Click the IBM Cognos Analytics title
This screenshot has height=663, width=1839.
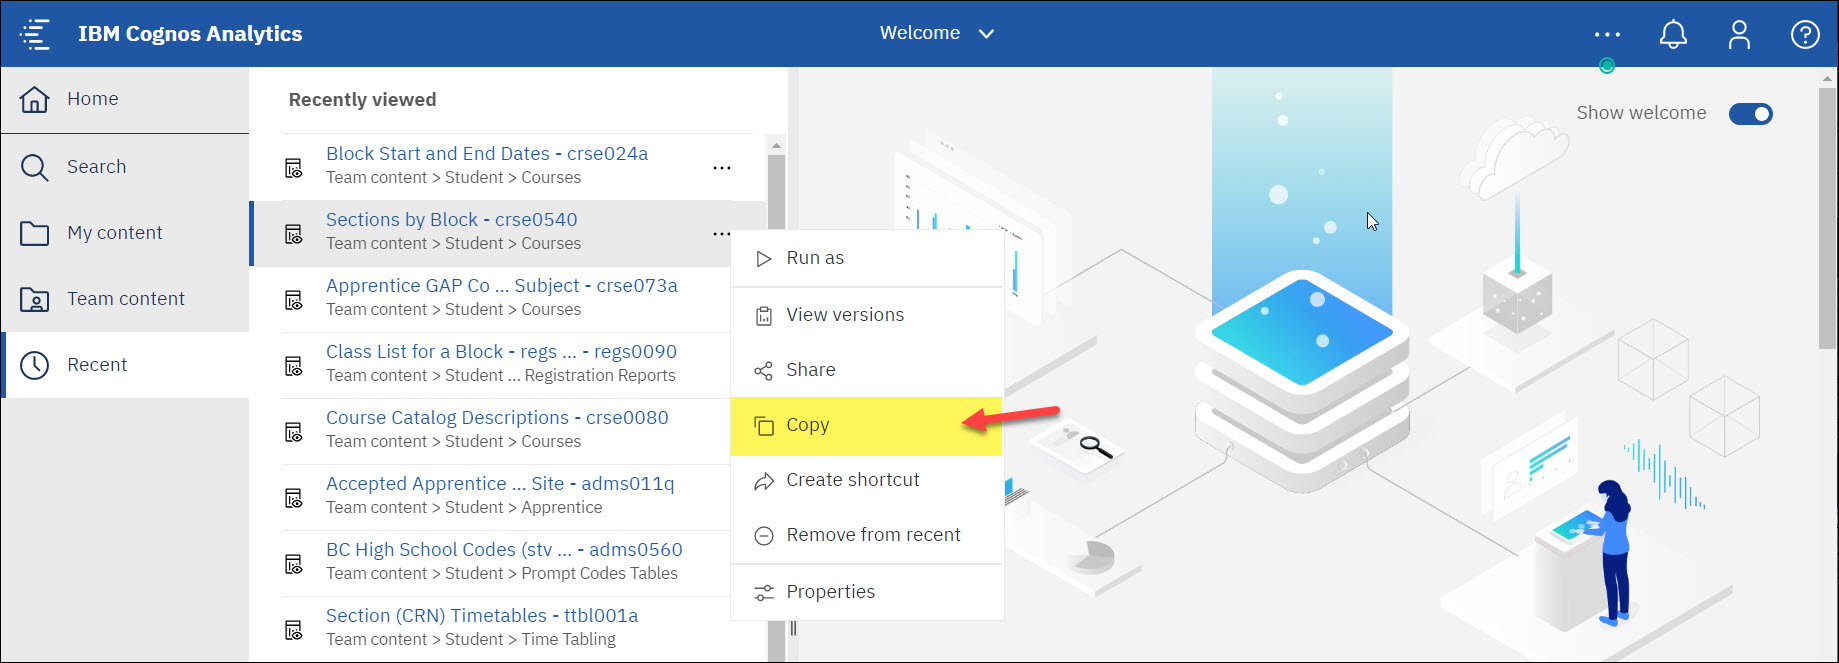[190, 34]
